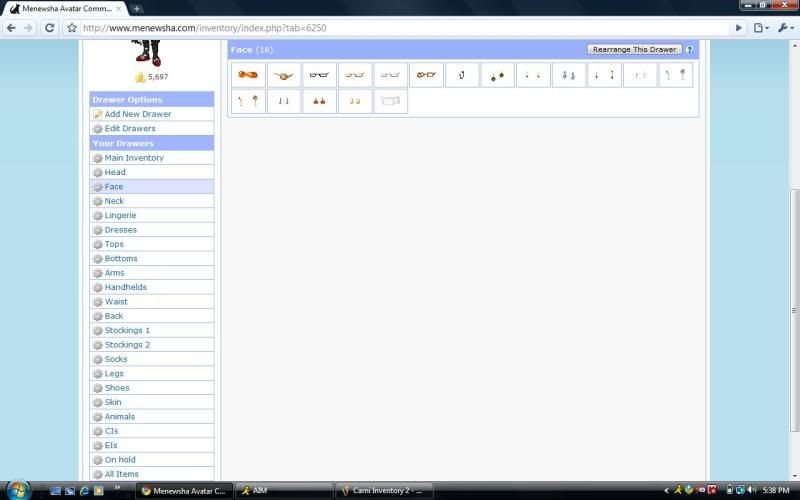Open the page menu dropdown
This screenshot has width=800, height=500.
761,28
